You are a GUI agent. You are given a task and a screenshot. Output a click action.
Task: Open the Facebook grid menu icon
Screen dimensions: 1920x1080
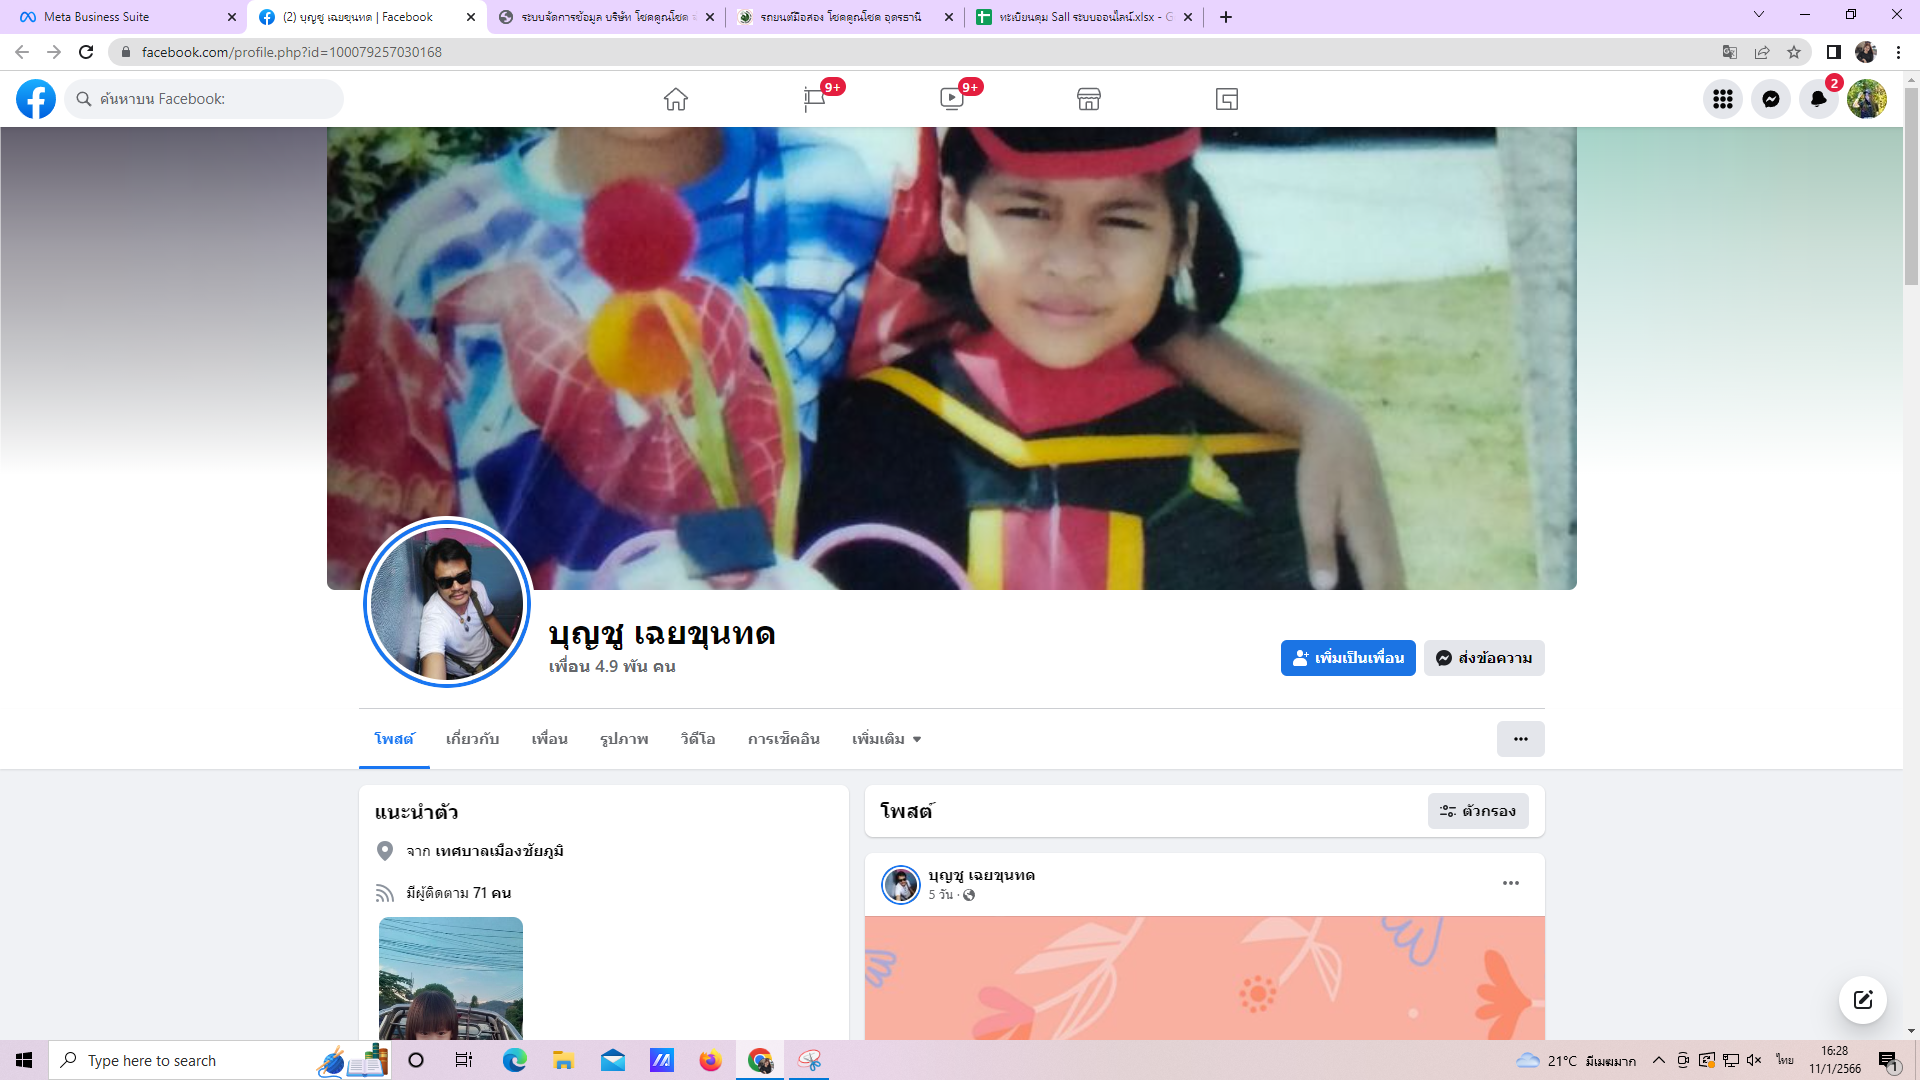click(x=1722, y=99)
